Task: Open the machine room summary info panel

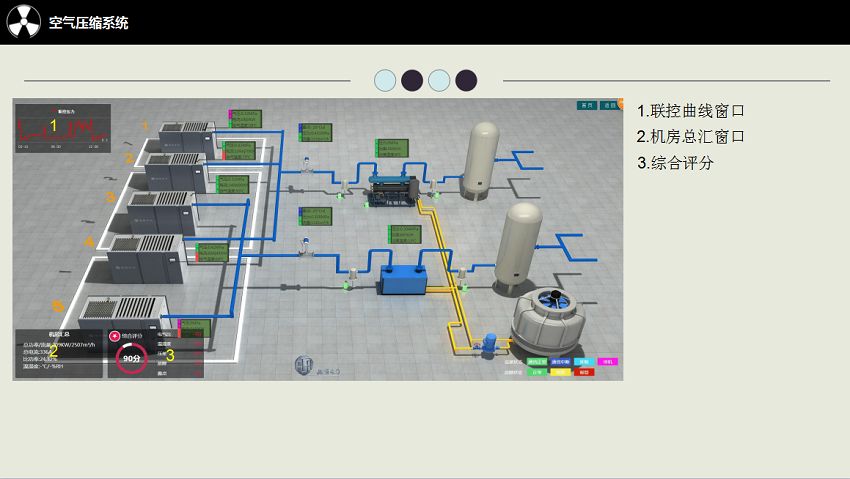Action: tap(58, 353)
